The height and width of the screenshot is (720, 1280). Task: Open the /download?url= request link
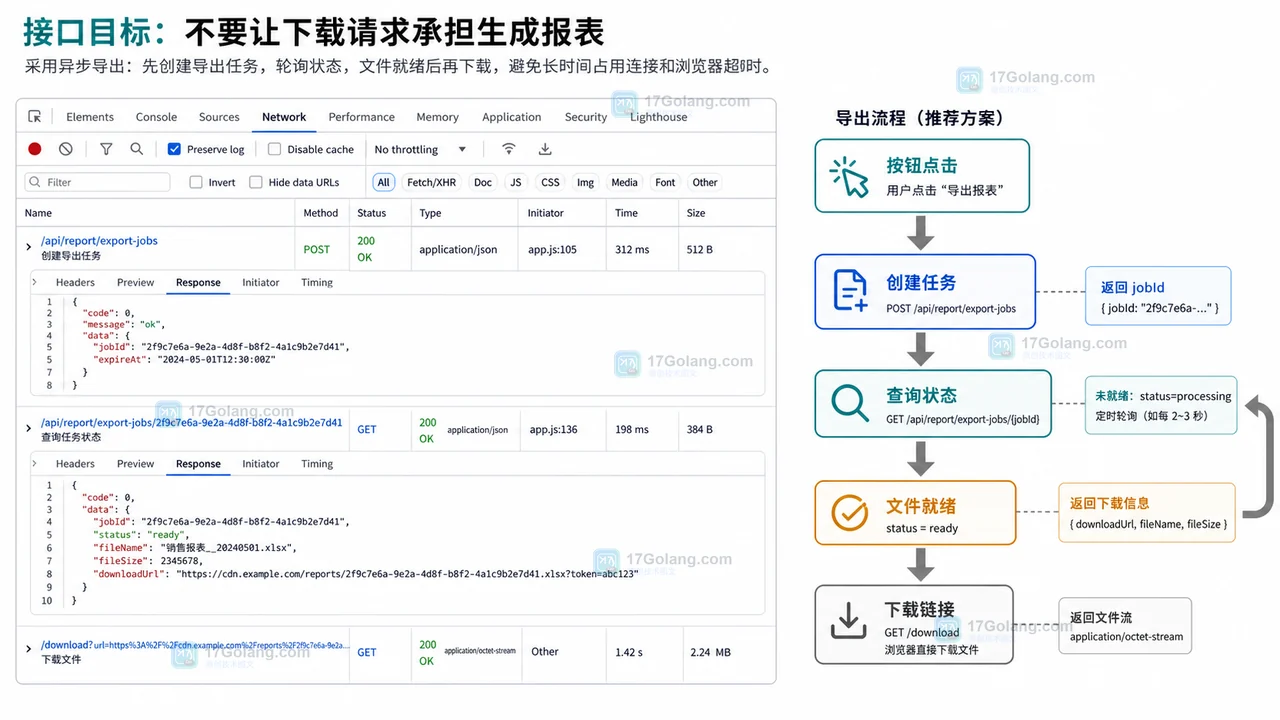(195, 645)
